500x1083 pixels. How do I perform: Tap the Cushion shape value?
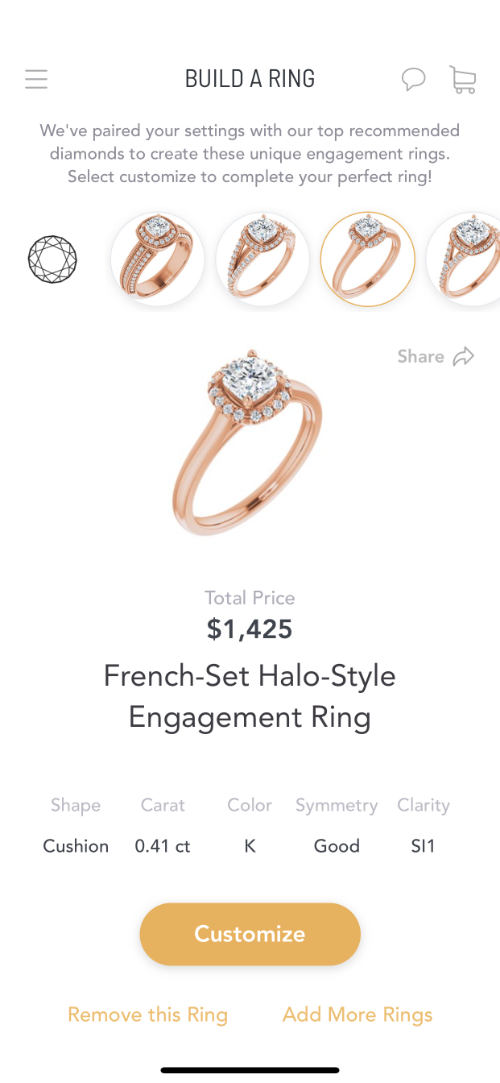(x=76, y=846)
